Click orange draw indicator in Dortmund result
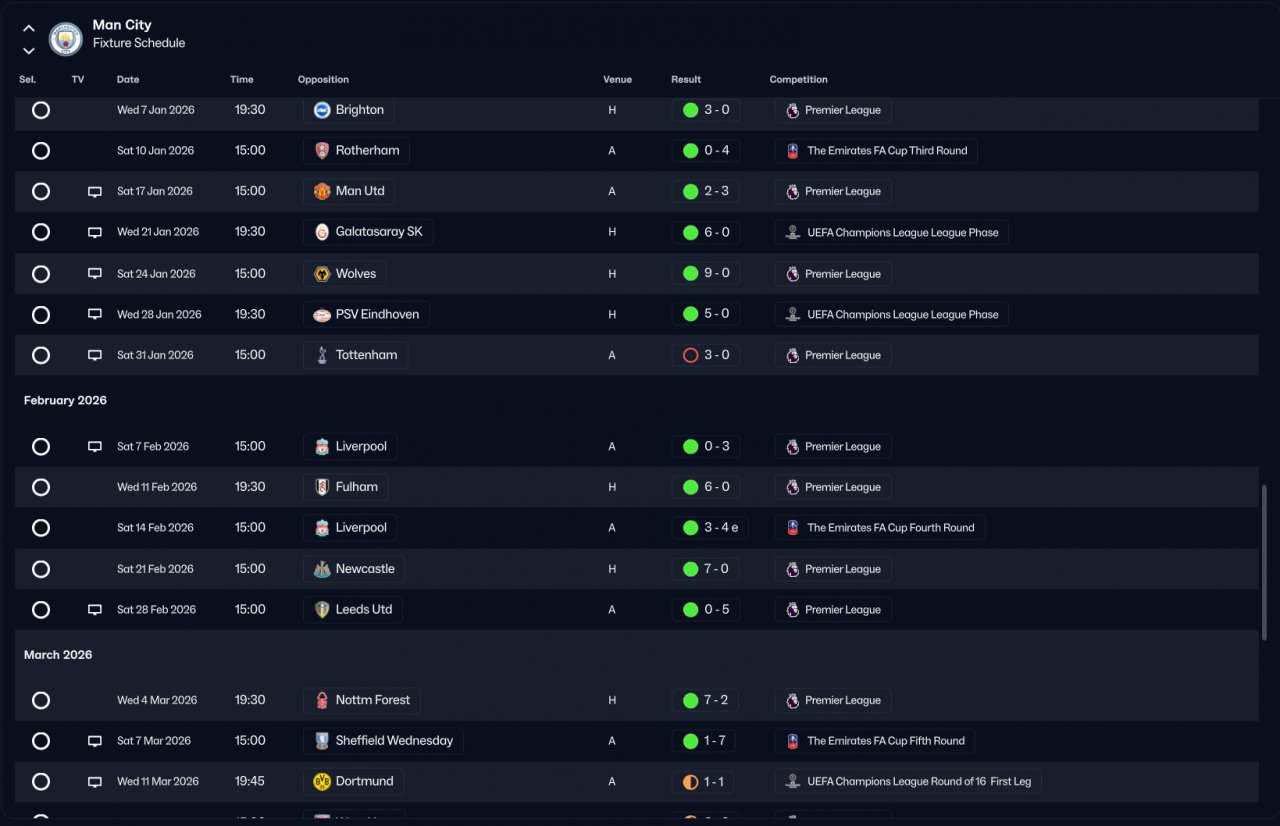Viewport: 1280px width, 826px height. (690, 782)
